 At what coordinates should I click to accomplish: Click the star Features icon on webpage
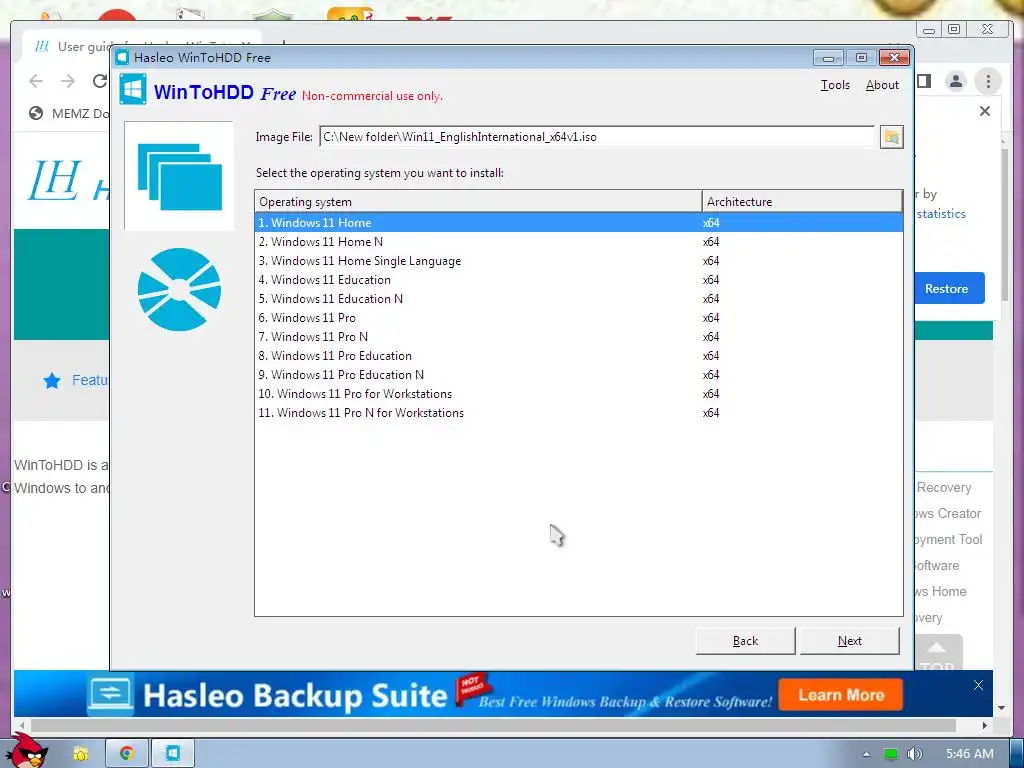click(x=52, y=381)
